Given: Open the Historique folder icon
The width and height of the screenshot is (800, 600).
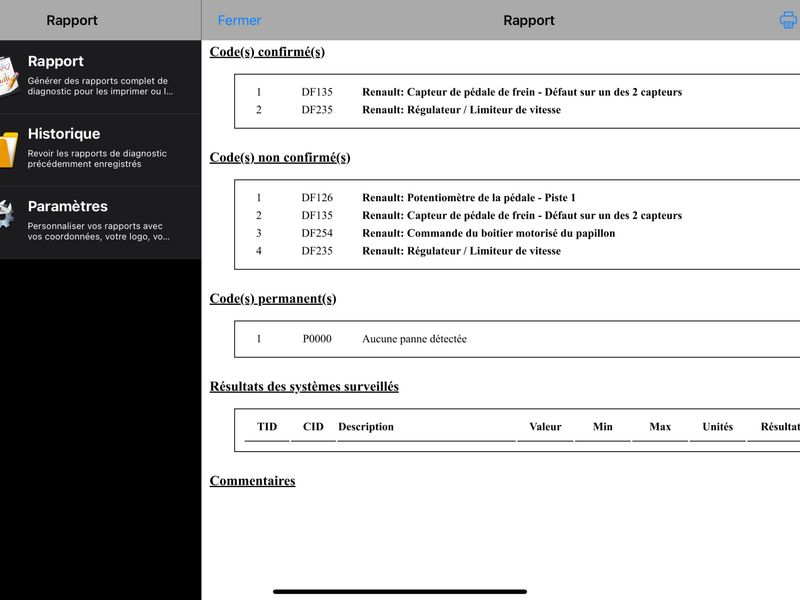Looking at the screenshot, I should coord(9,149).
